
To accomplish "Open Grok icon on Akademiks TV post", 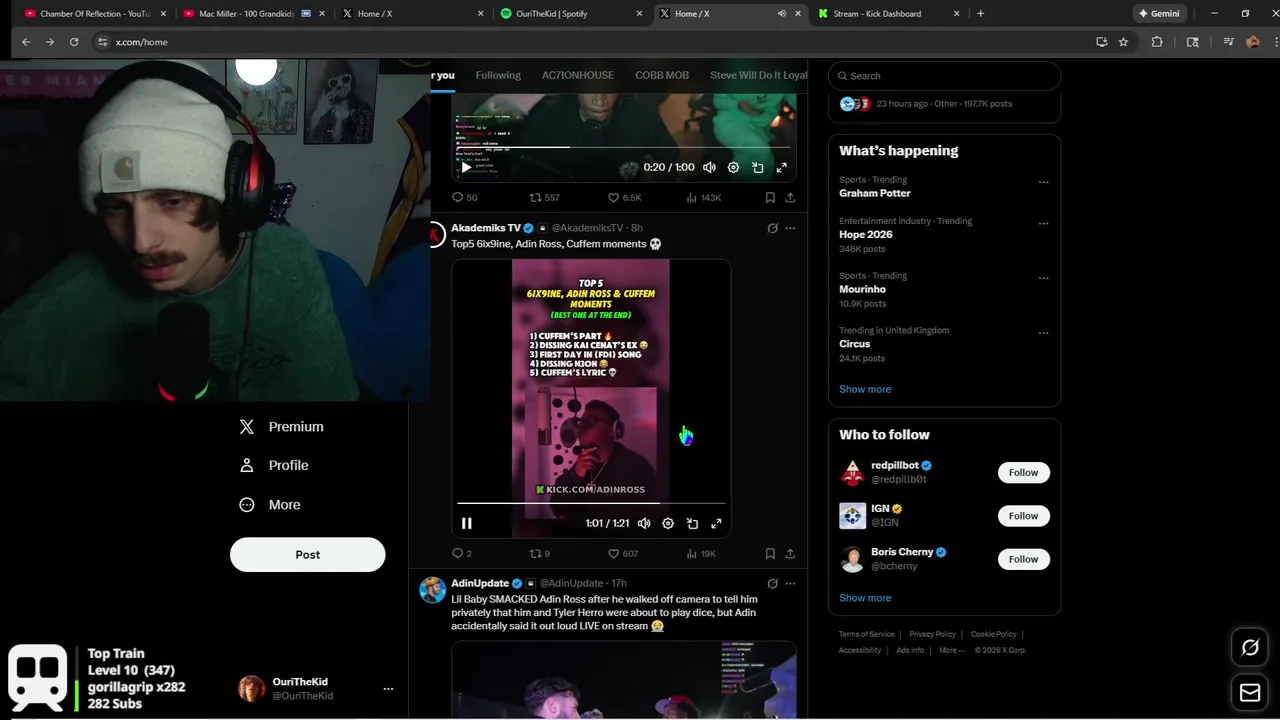I will (772, 228).
